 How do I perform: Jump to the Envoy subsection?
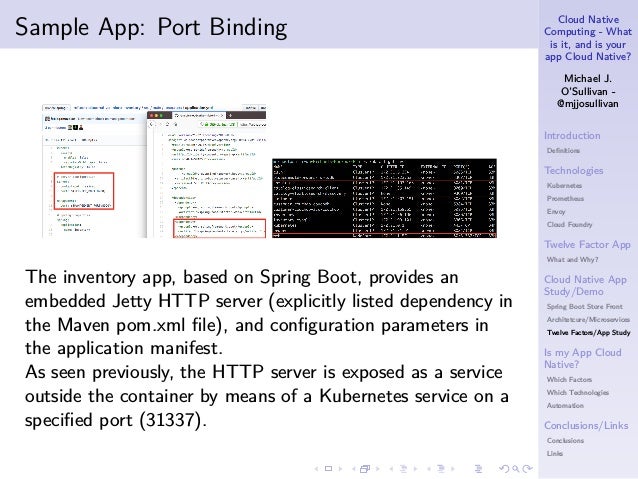click(556, 212)
